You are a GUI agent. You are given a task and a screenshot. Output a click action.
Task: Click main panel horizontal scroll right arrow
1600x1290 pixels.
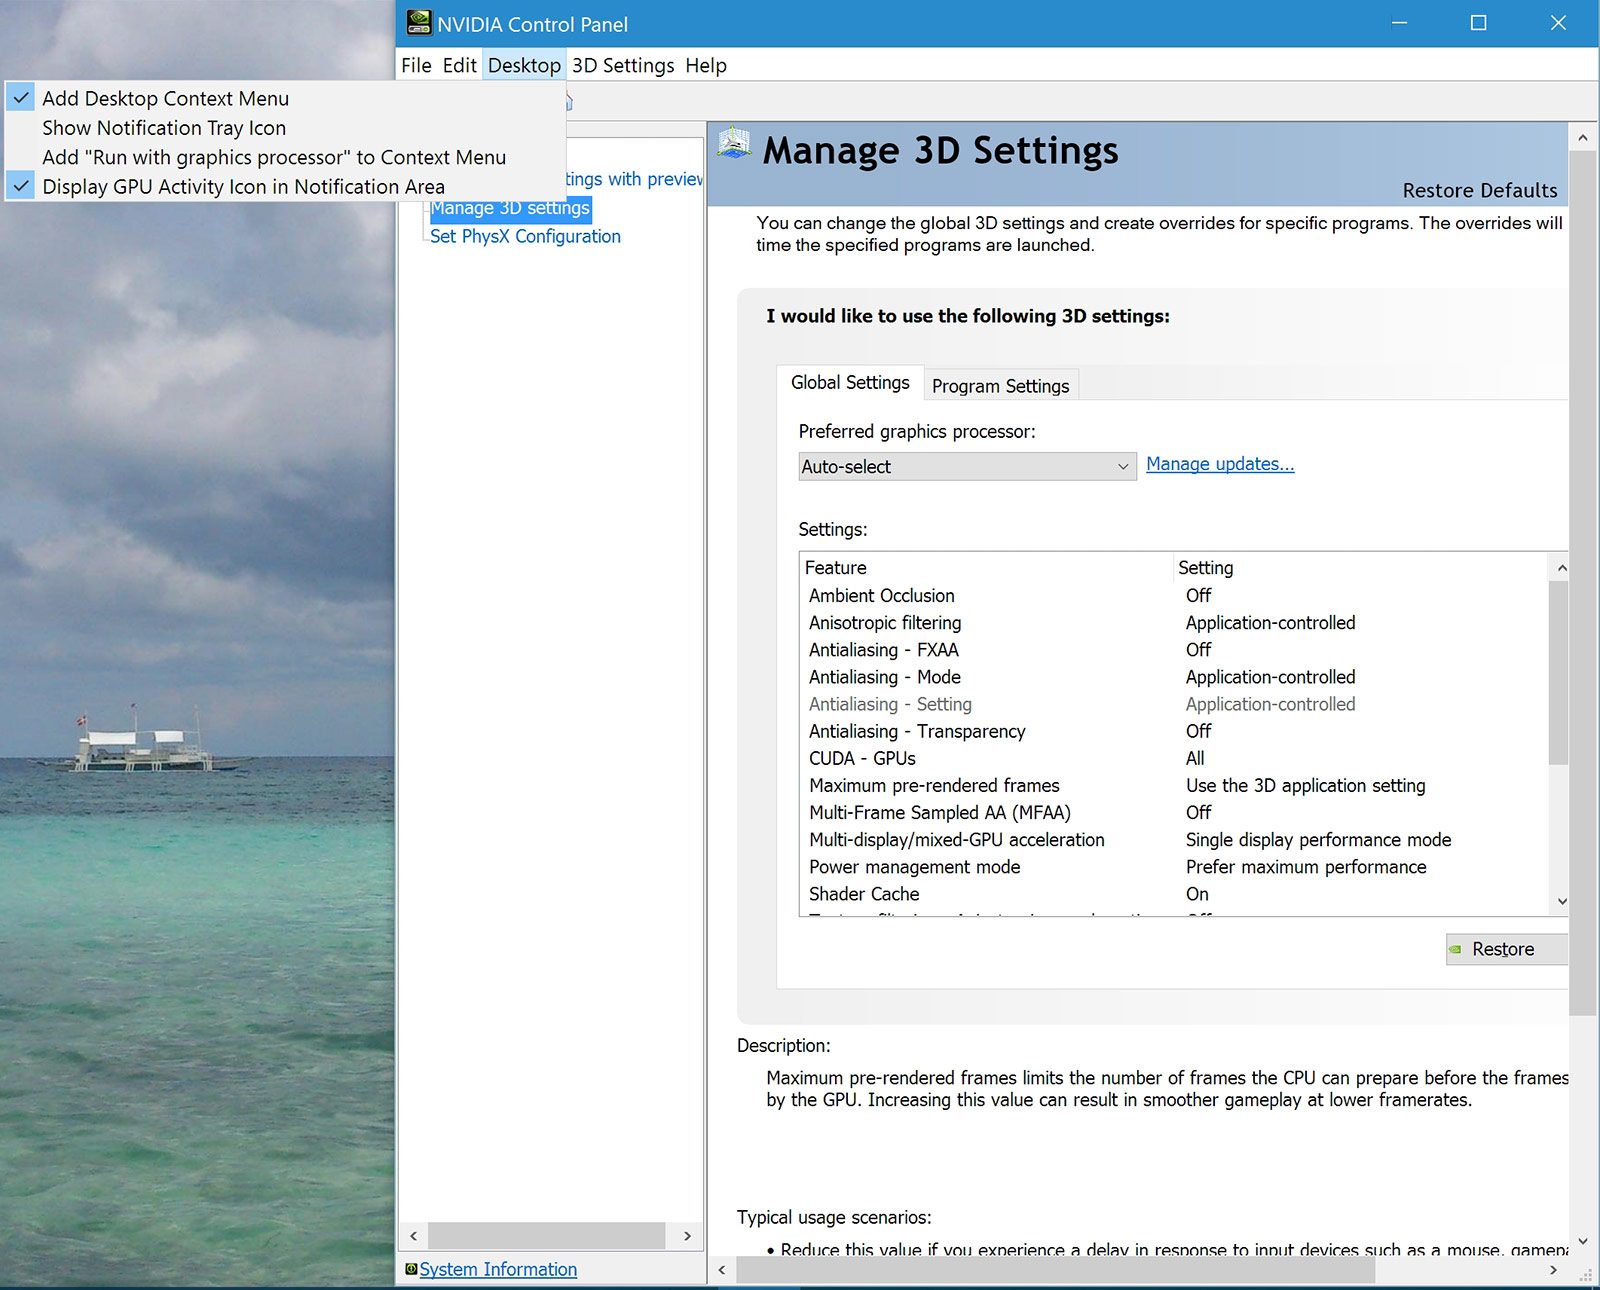click(1553, 1270)
